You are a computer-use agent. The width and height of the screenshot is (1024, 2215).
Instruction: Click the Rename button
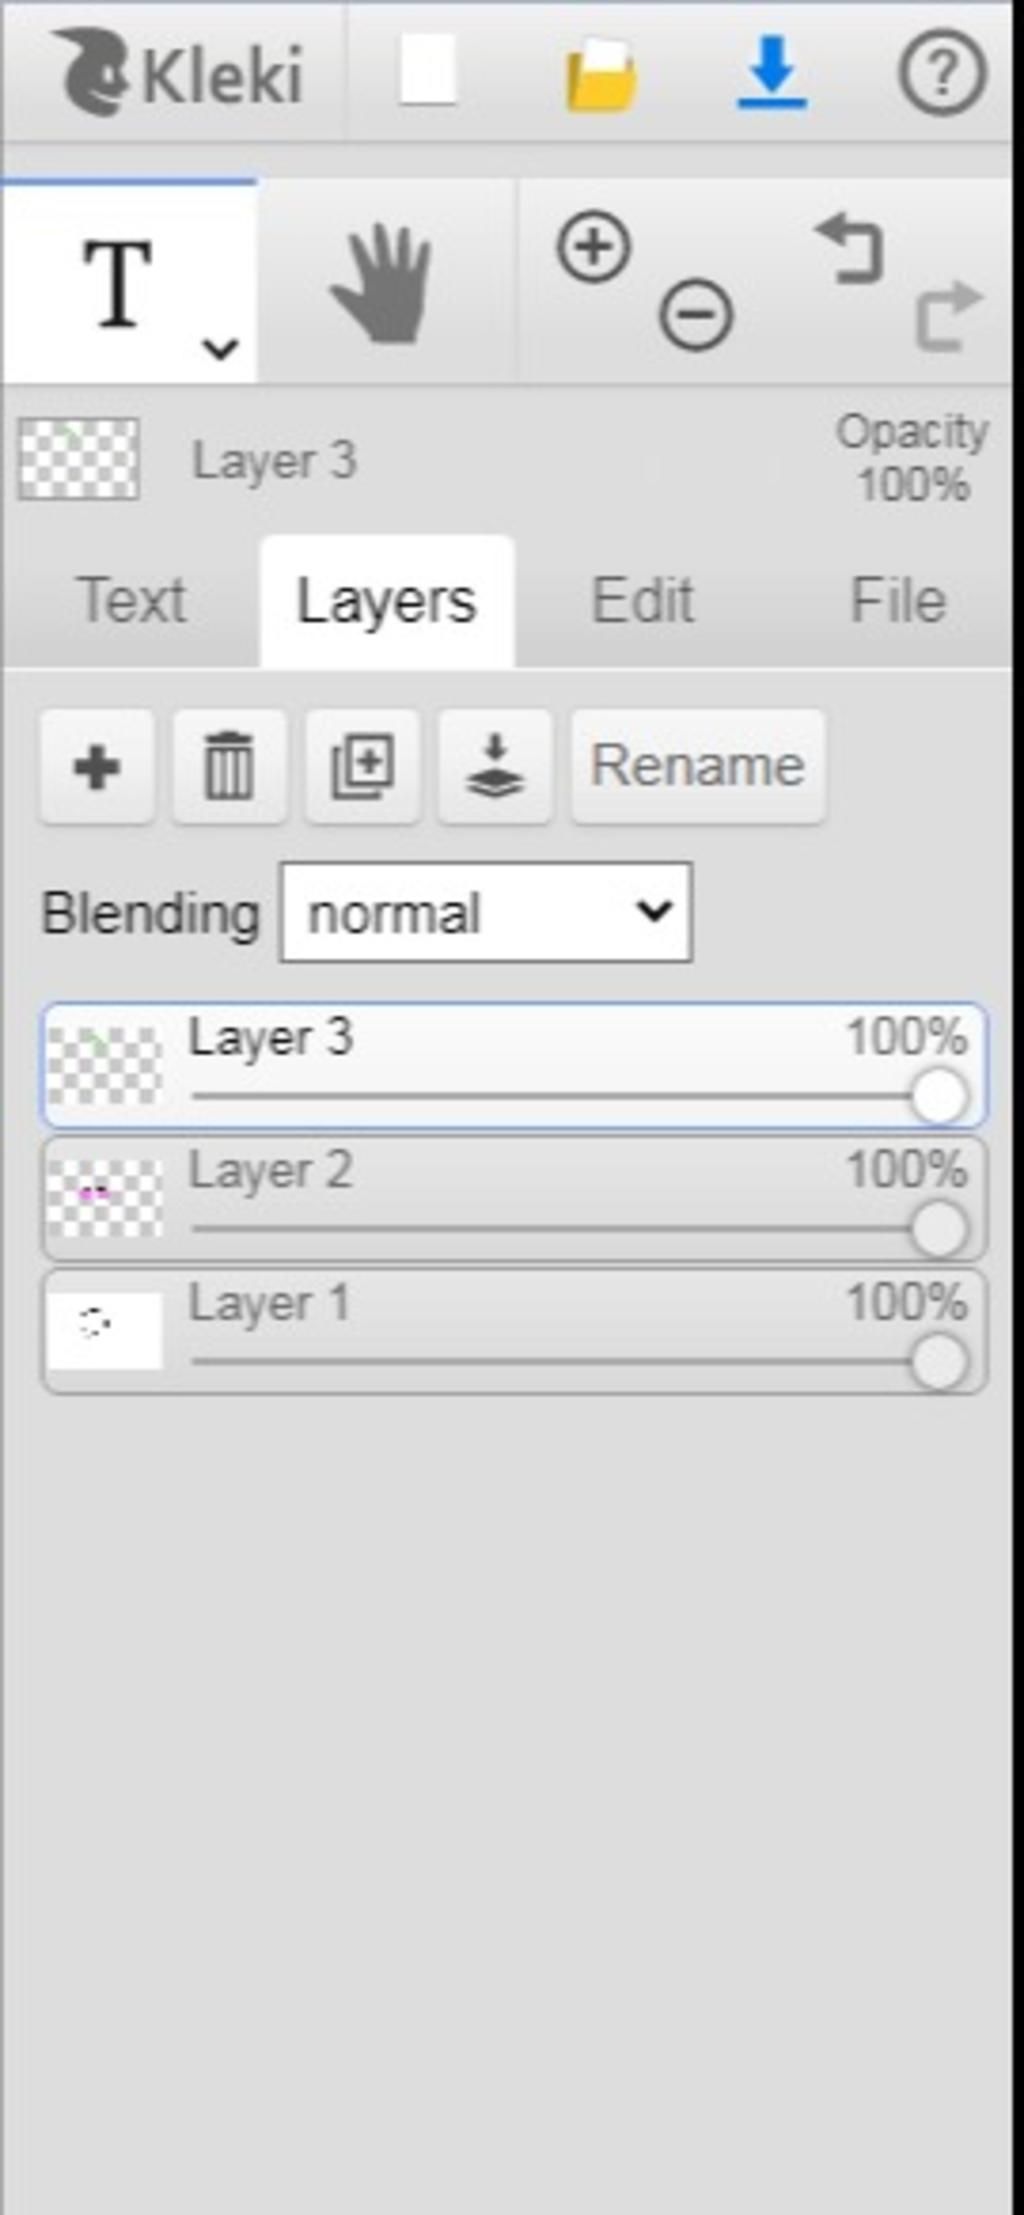(698, 767)
